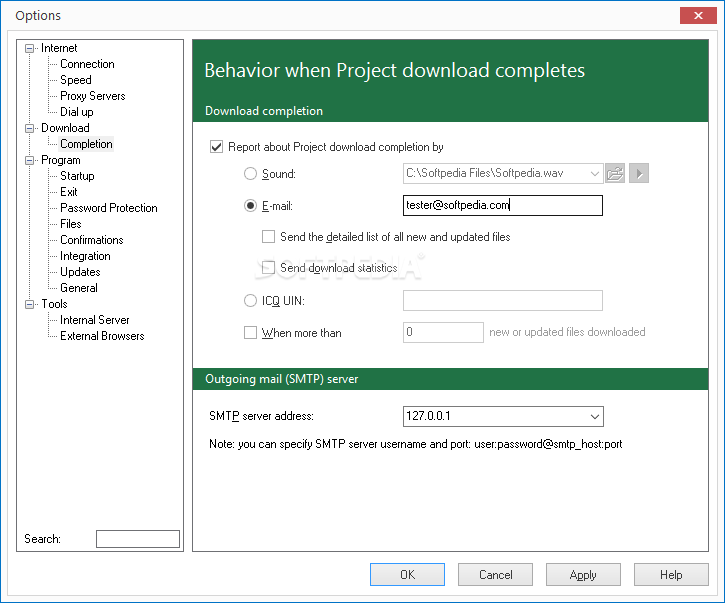Browse for sound file with folder icon
This screenshot has height=603, width=725.
pos(615,173)
